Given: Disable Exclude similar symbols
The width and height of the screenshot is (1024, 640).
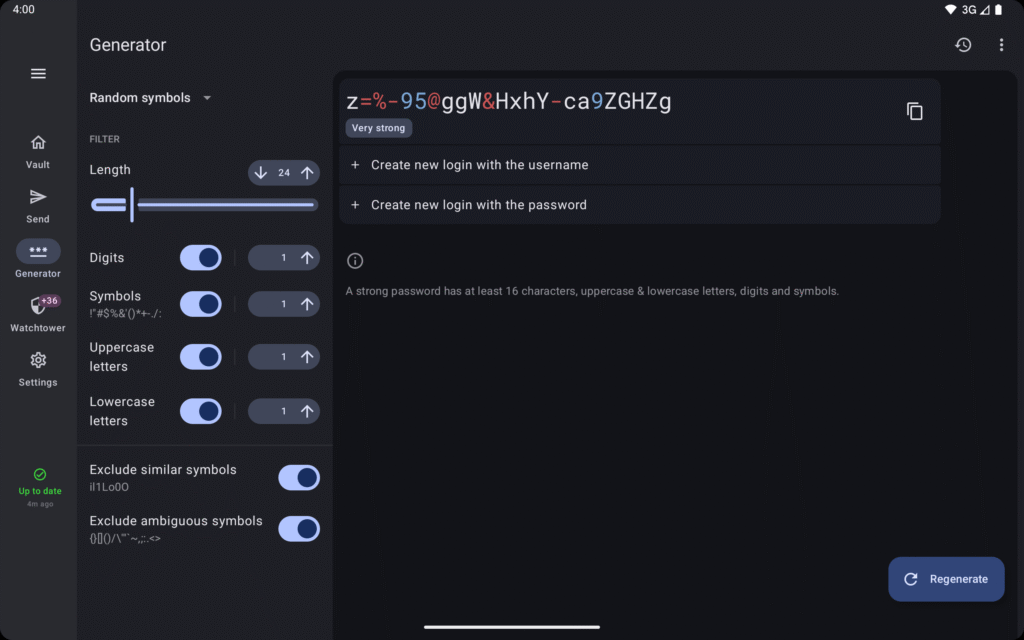Looking at the screenshot, I should click(299, 477).
